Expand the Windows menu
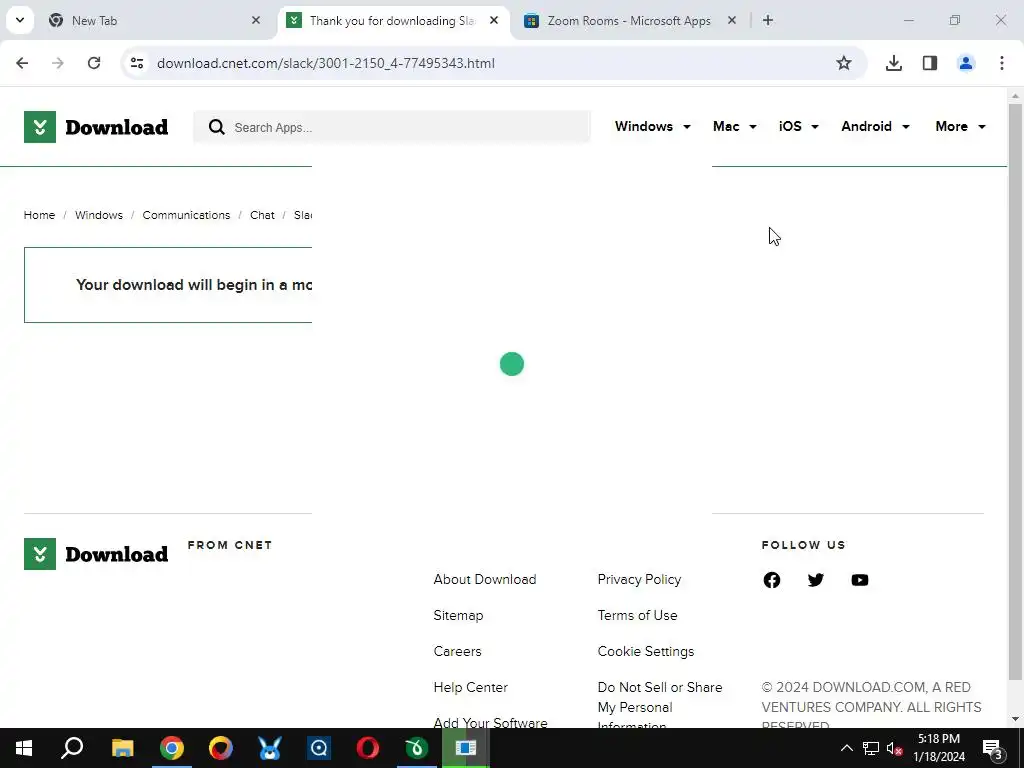Screen dimensions: 1024x768 (x=652, y=127)
